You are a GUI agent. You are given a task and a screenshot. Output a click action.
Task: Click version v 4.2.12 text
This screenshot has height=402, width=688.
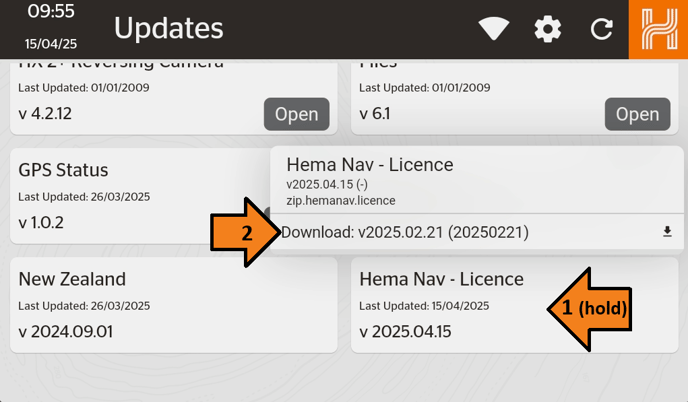pyautogui.click(x=45, y=114)
